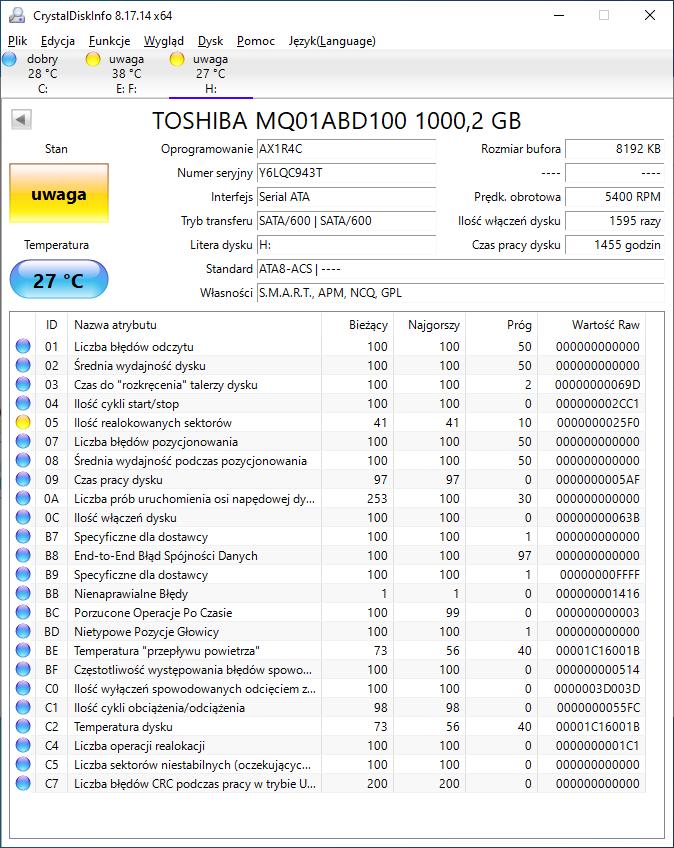Select row 'Temperatura dysku'
The height and width of the screenshot is (848, 674).
[x=328, y=726]
